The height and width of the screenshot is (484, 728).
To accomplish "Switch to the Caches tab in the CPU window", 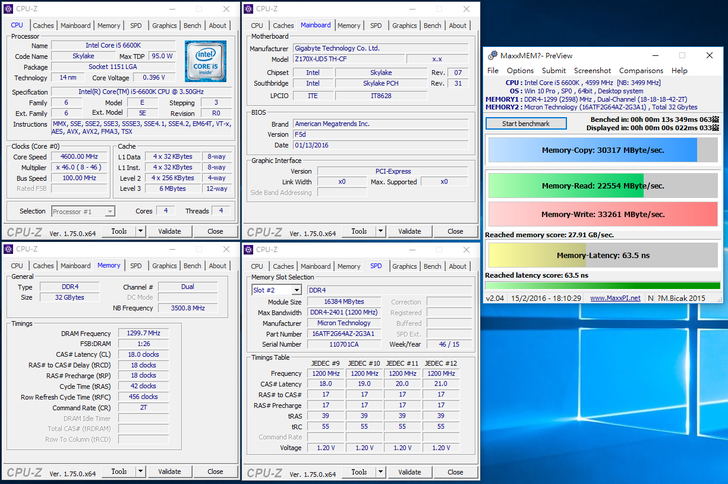I will (43, 25).
